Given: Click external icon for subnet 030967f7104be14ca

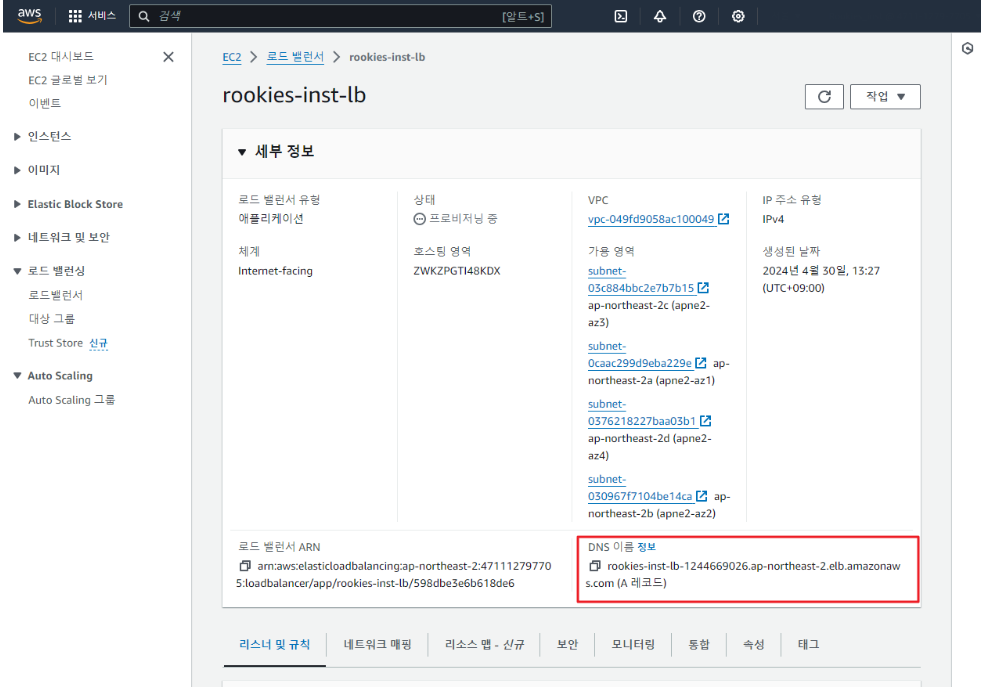Looking at the screenshot, I should (702, 496).
